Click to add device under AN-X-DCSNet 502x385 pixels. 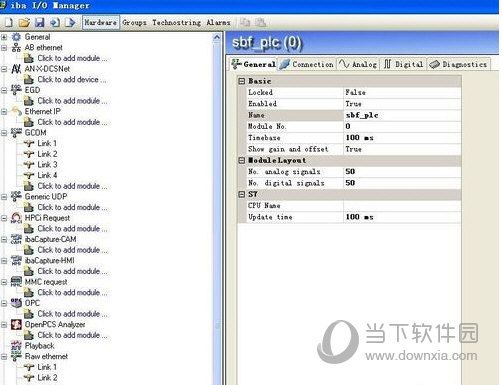pyautogui.click(x=72, y=80)
